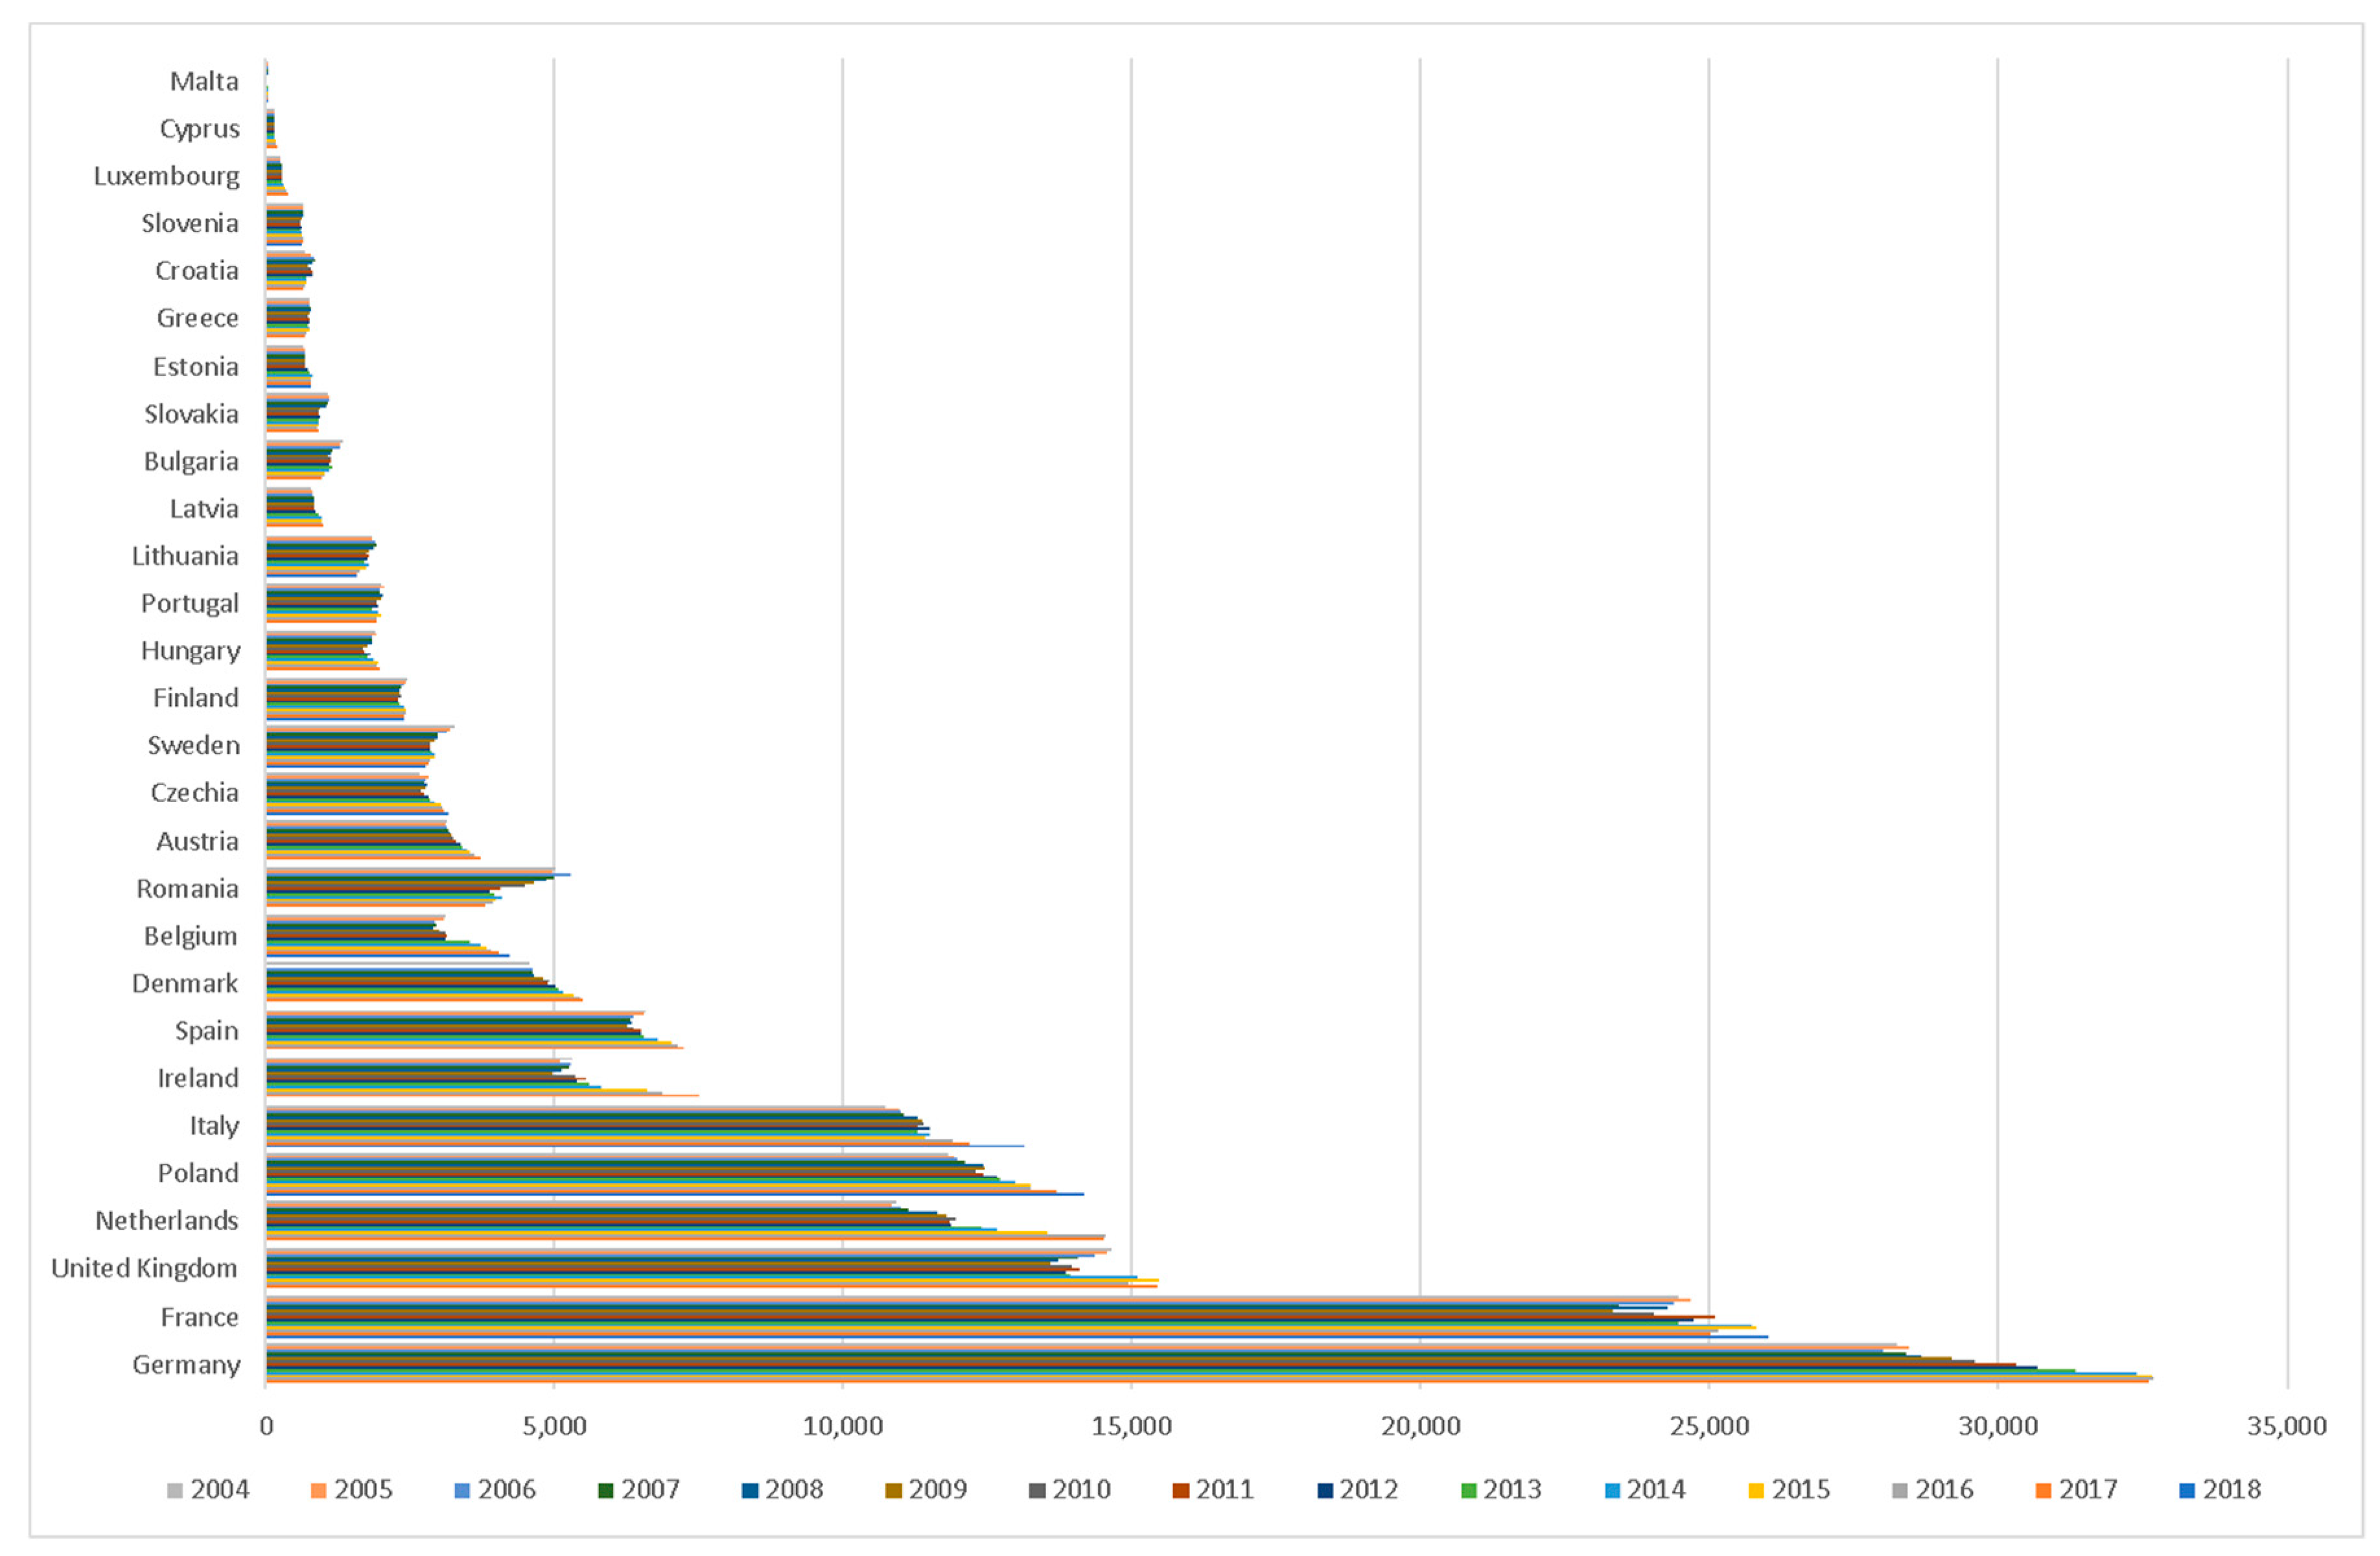
Task: Click the 2007 green legend swatch
Action: (x=606, y=1490)
